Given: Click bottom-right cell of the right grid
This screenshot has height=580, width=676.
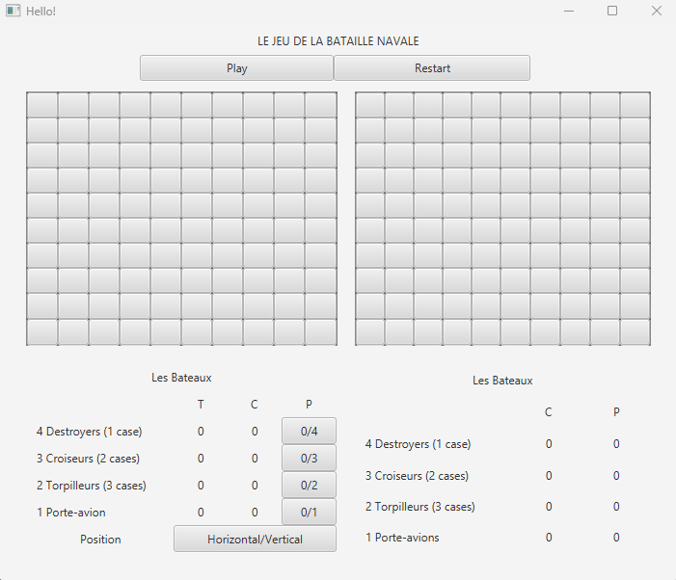Looking at the screenshot, I should click(635, 332).
